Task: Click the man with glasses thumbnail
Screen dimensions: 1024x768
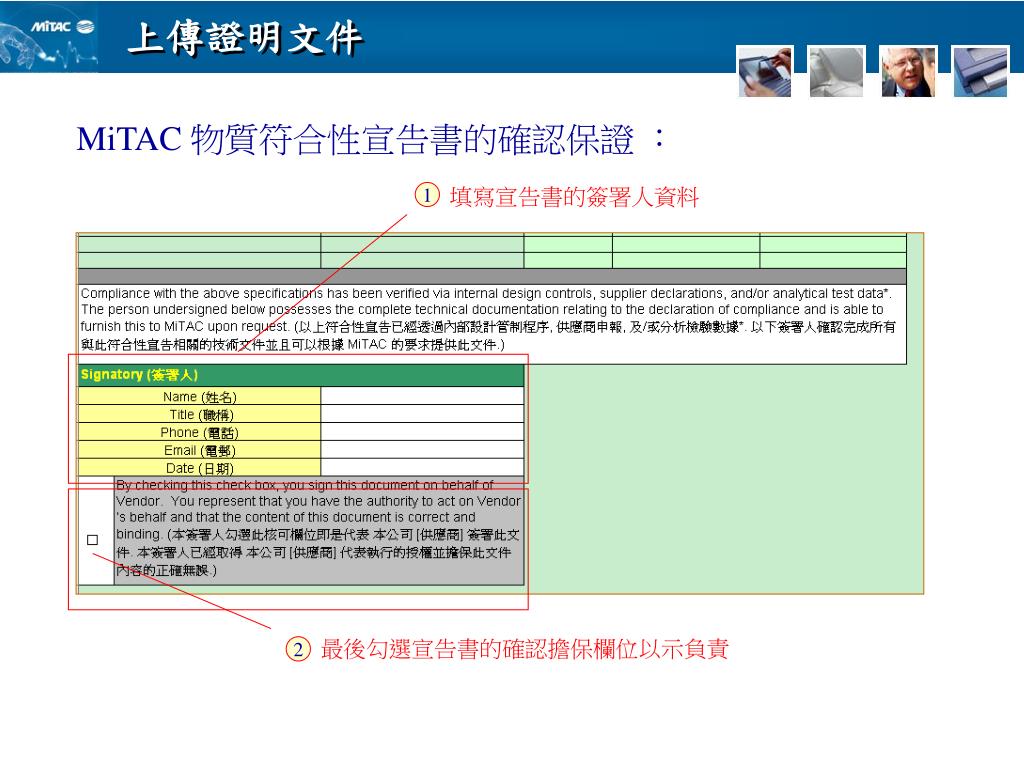Action: pos(908,71)
